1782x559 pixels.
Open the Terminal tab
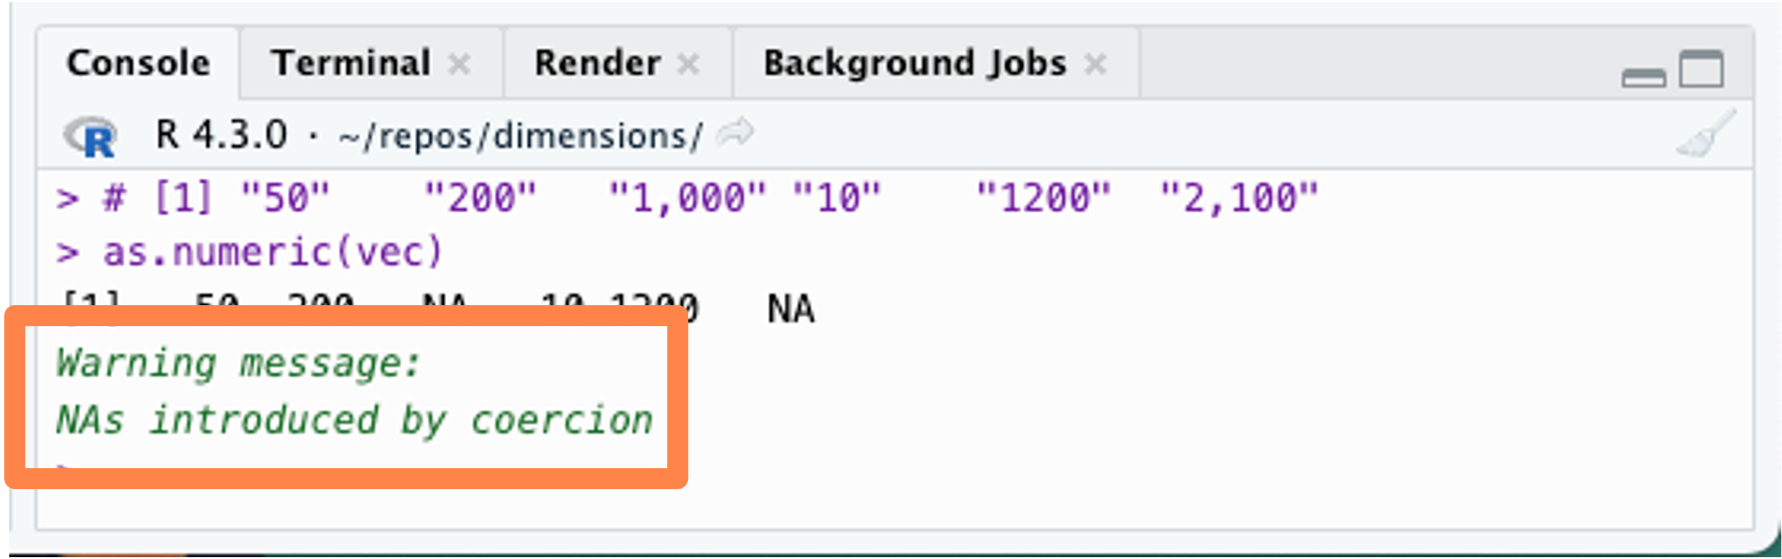(350, 63)
